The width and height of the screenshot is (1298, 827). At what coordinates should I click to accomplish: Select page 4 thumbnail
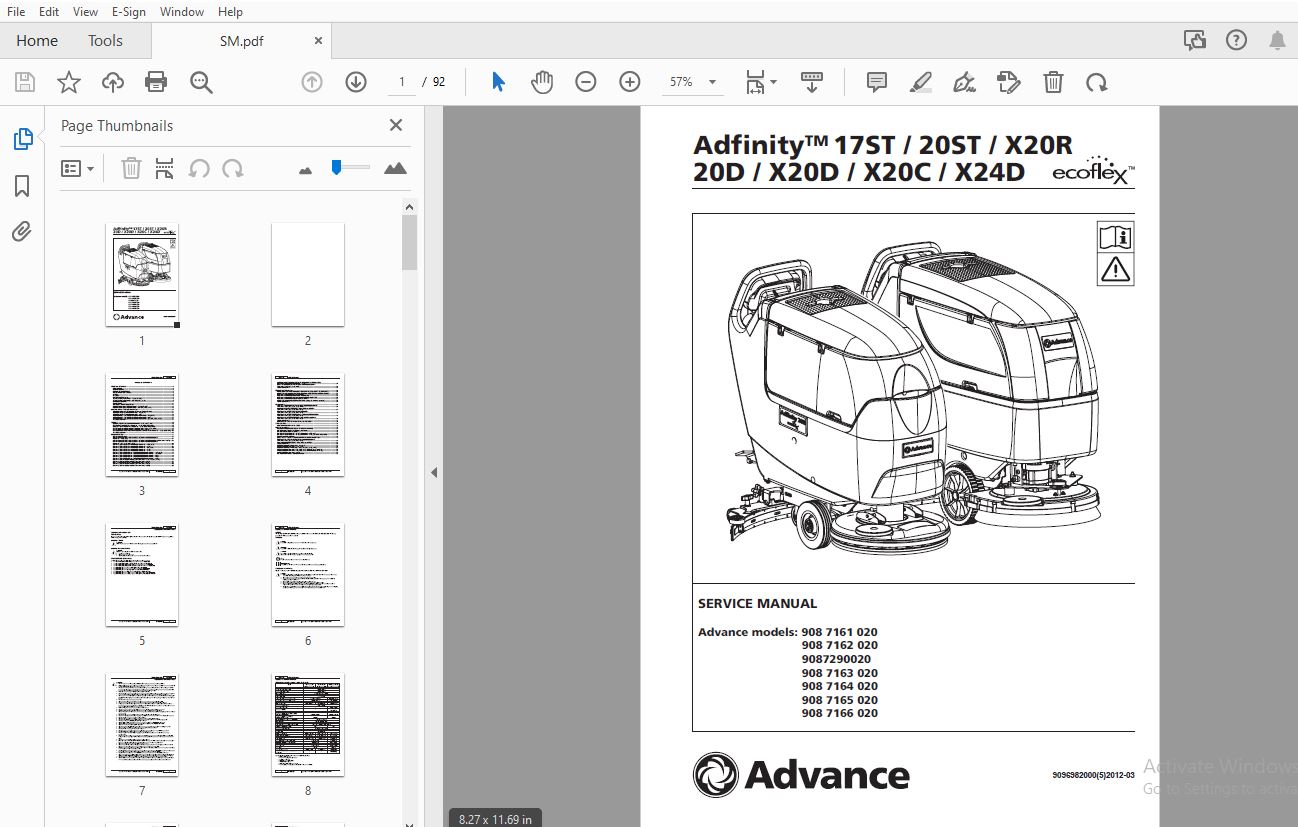(x=308, y=425)
